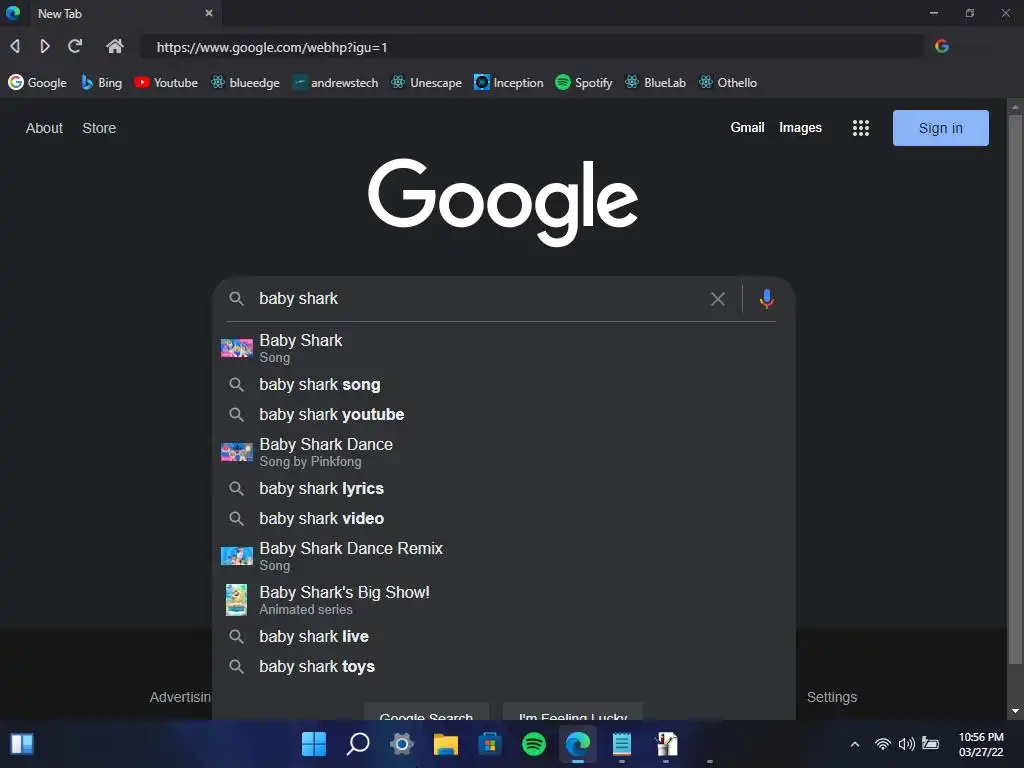Open the Images link
Viewport: 1024px width, 768px height.
click(800, 127)
